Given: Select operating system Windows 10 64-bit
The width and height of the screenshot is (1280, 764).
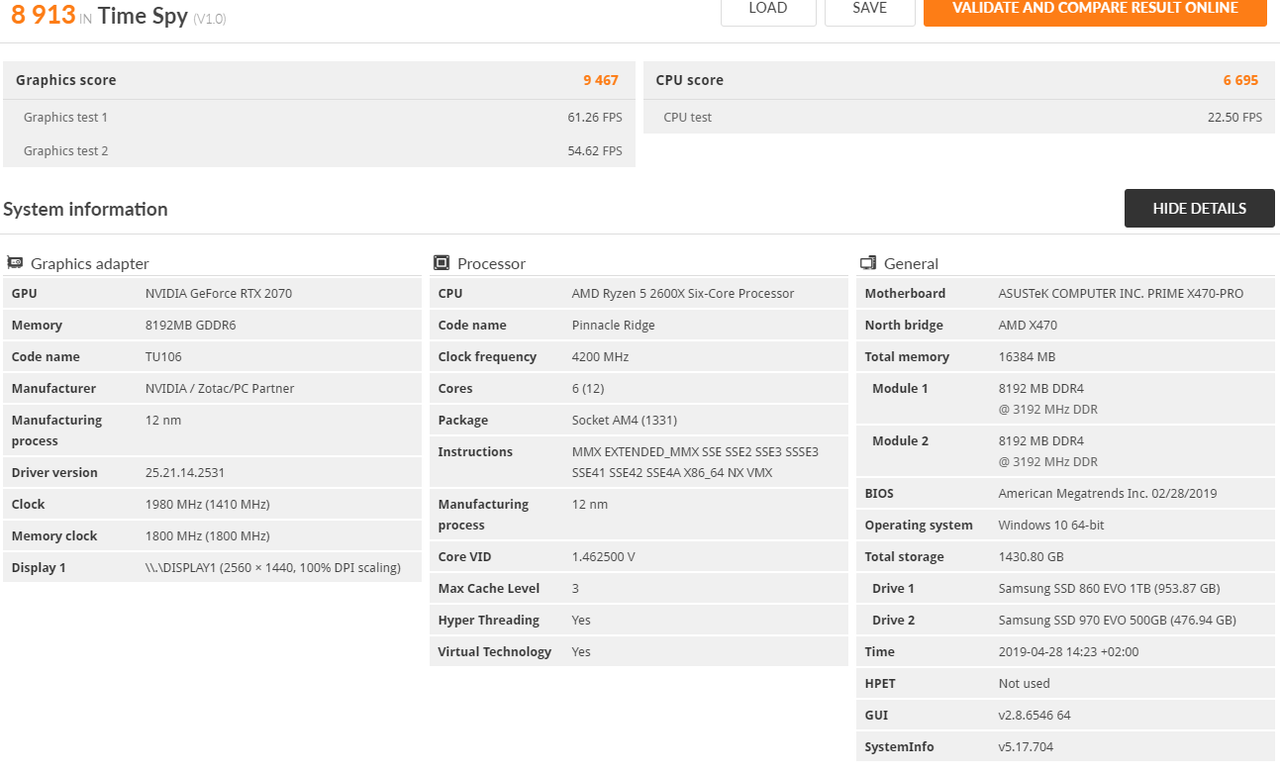Looking at the screenshot, I should pyautogui.click(x=1051, y=525).
